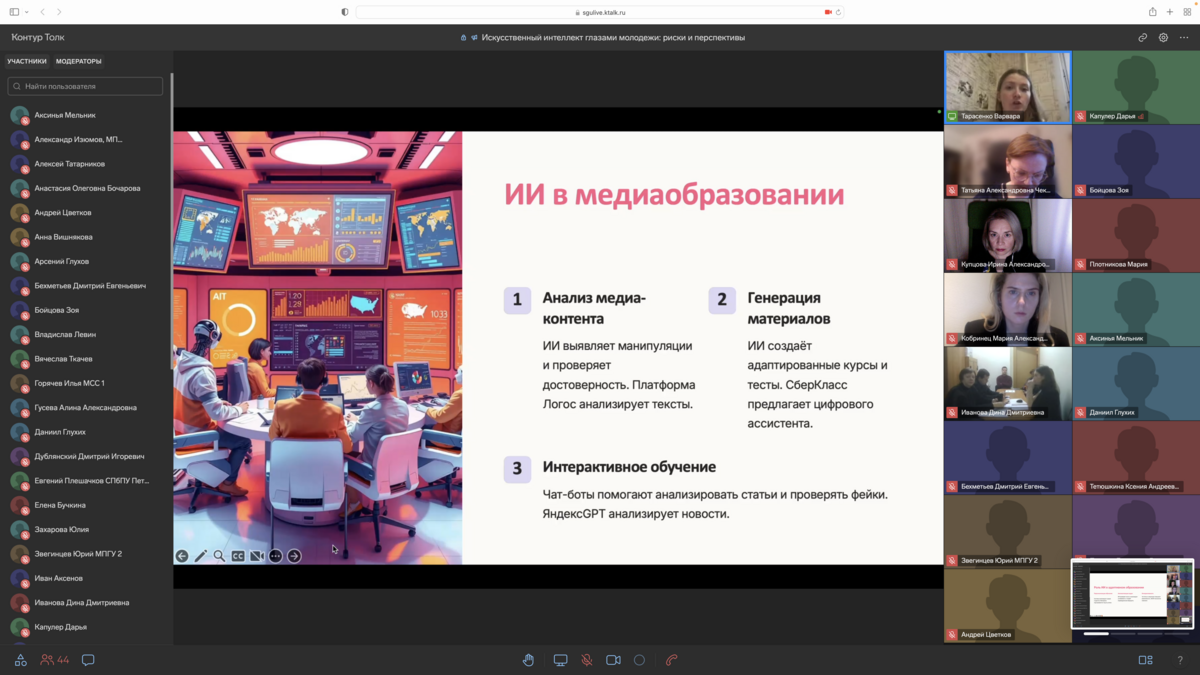Select Тарасенко Варвара video tile
This screenshot has height=675, width=1200.
1007,87
